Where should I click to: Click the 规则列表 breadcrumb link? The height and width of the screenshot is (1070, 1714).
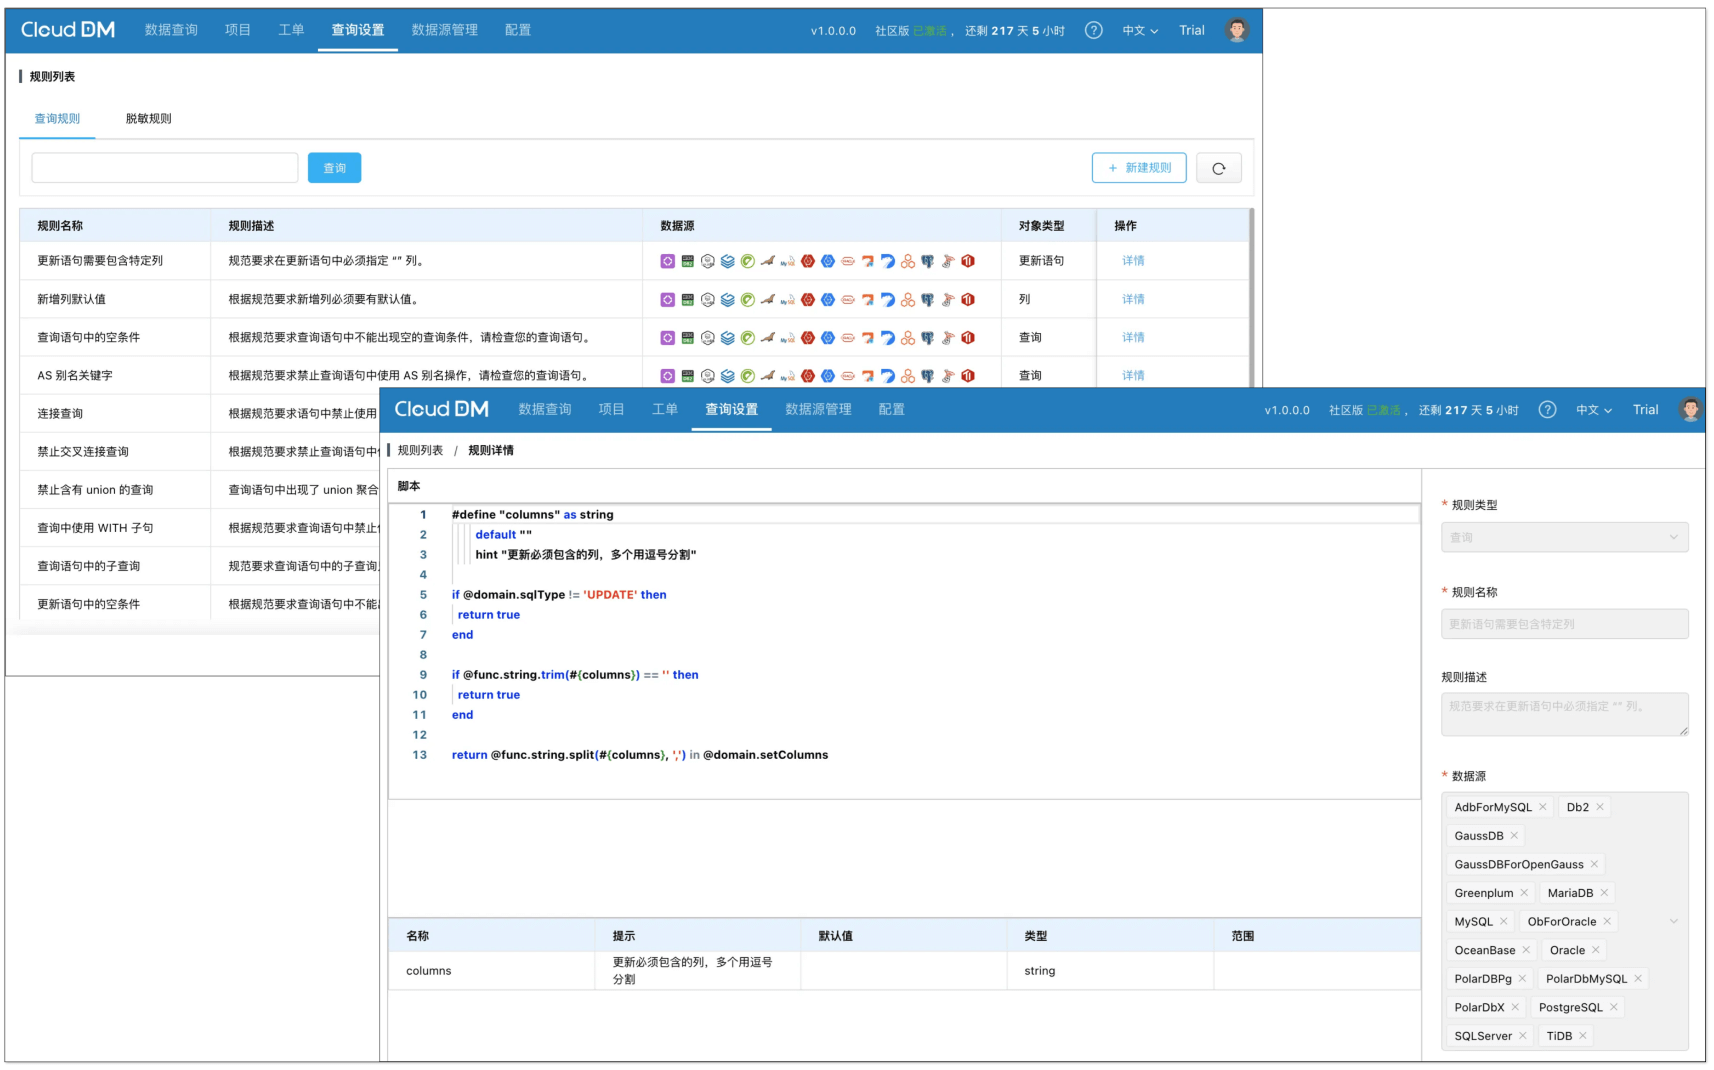(x=420, y=451)
